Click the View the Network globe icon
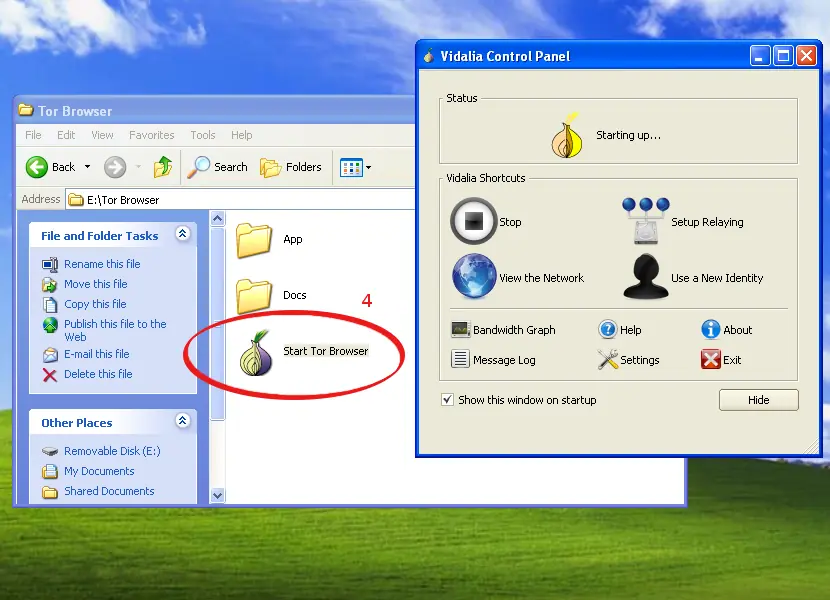Screen dimensions: 830x600 474,276
